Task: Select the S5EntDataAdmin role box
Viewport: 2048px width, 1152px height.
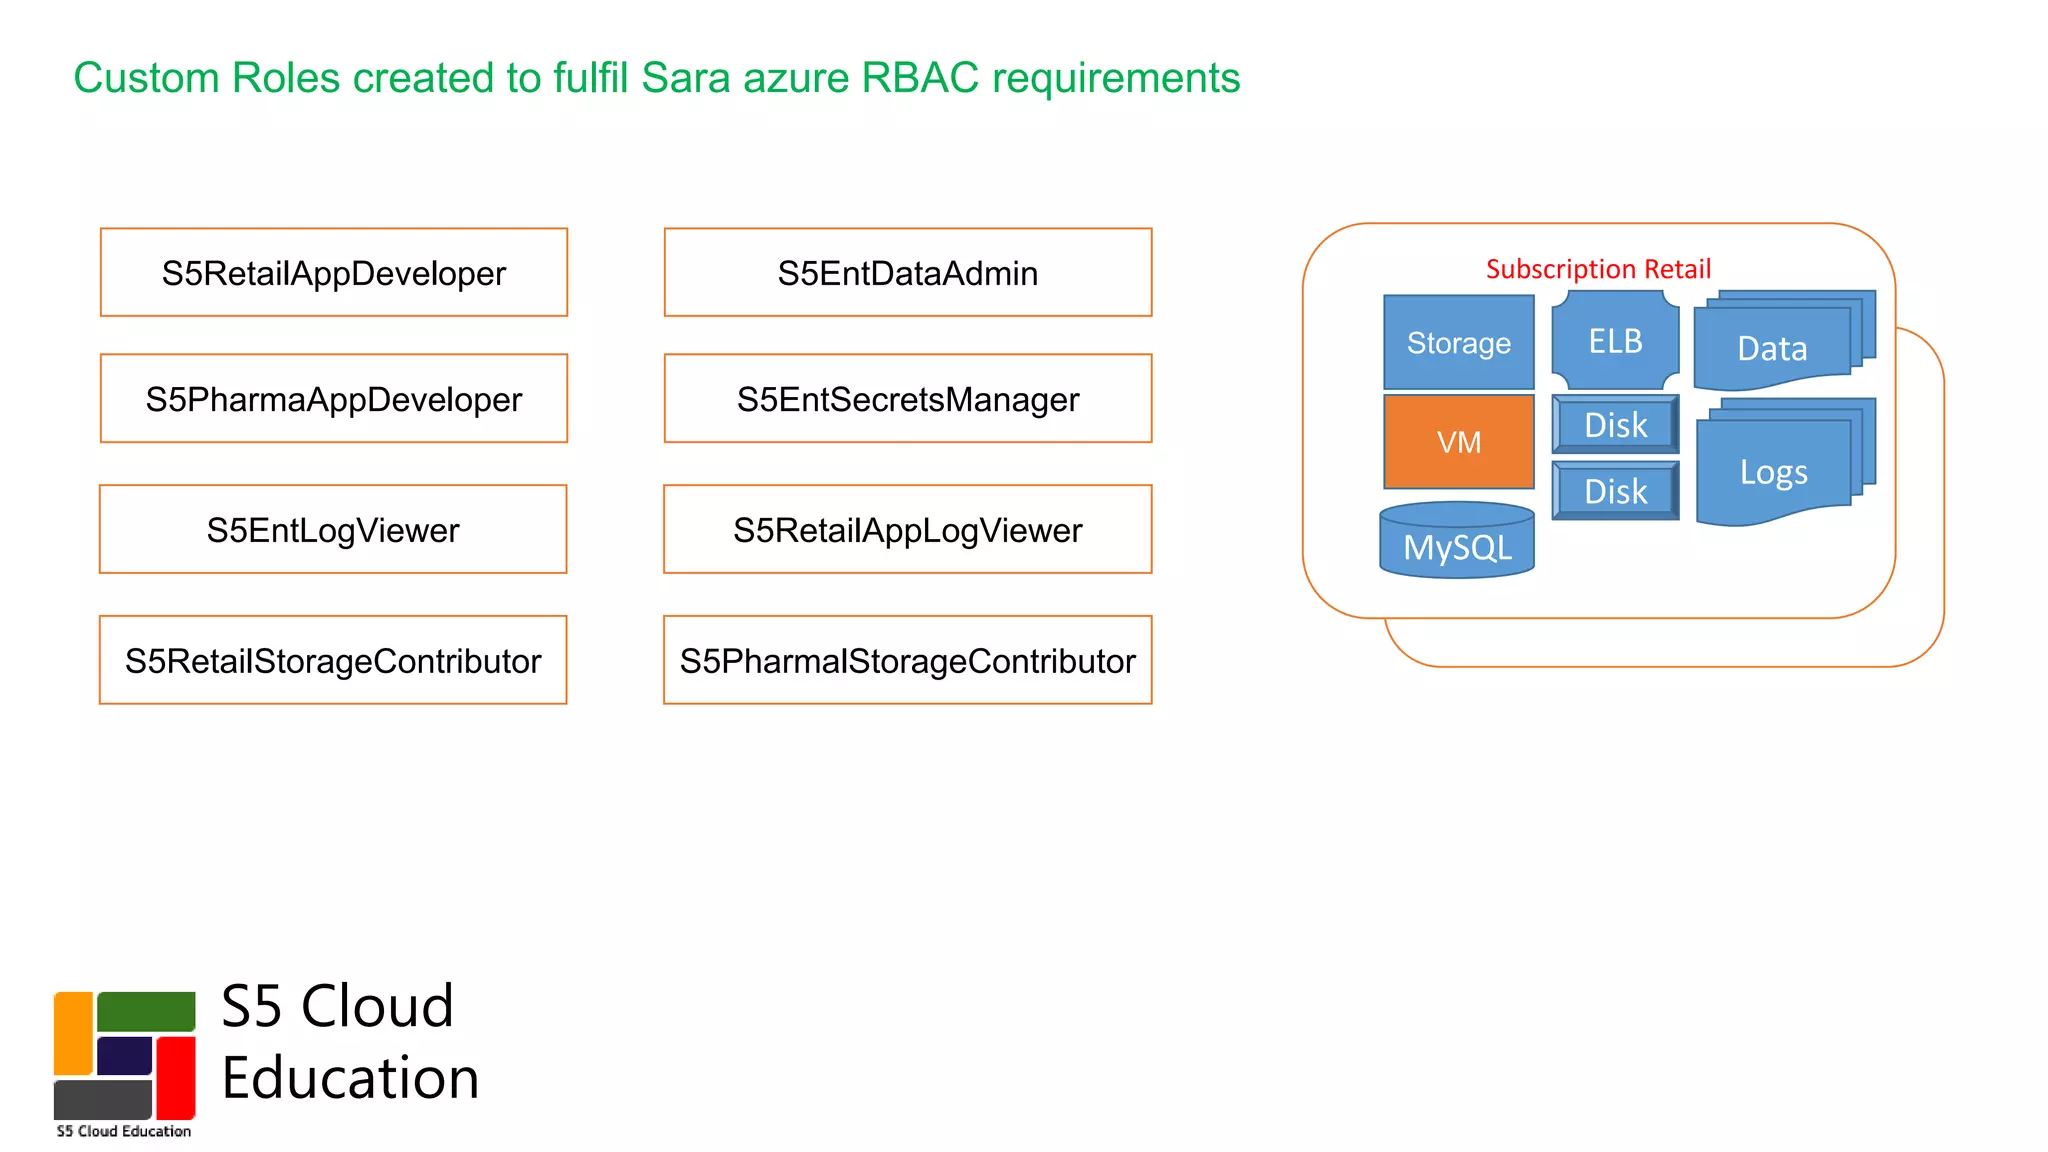Action: coord(908,273)
